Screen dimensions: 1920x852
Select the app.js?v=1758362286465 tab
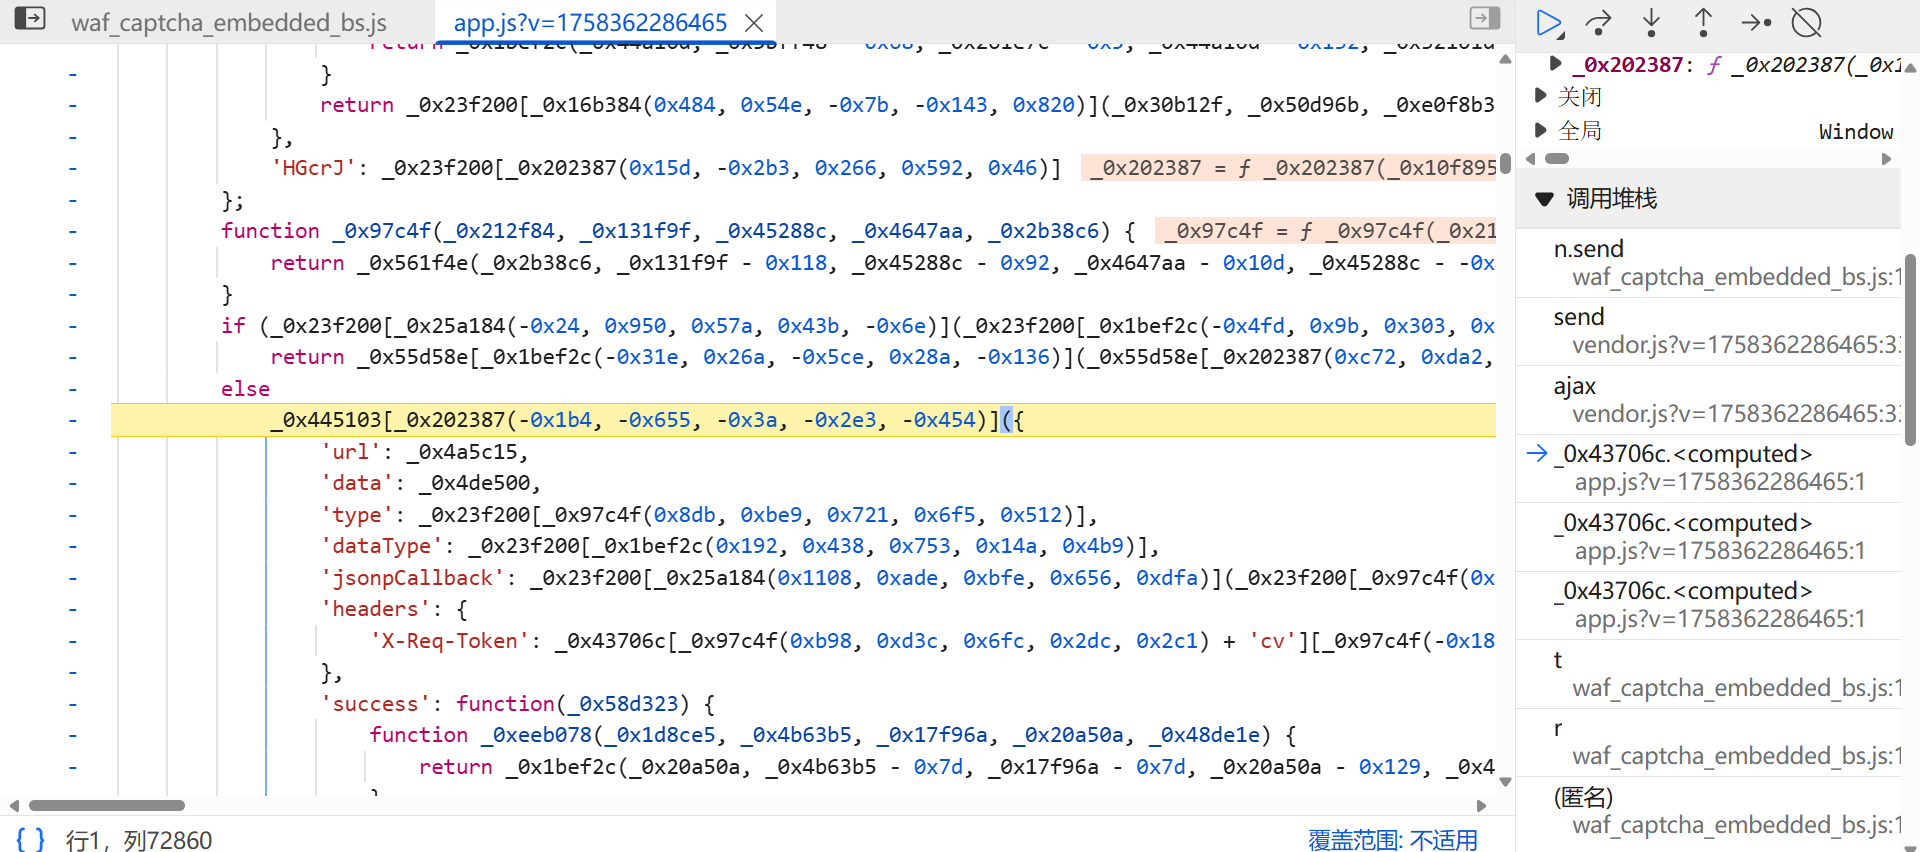click(590, 23)
